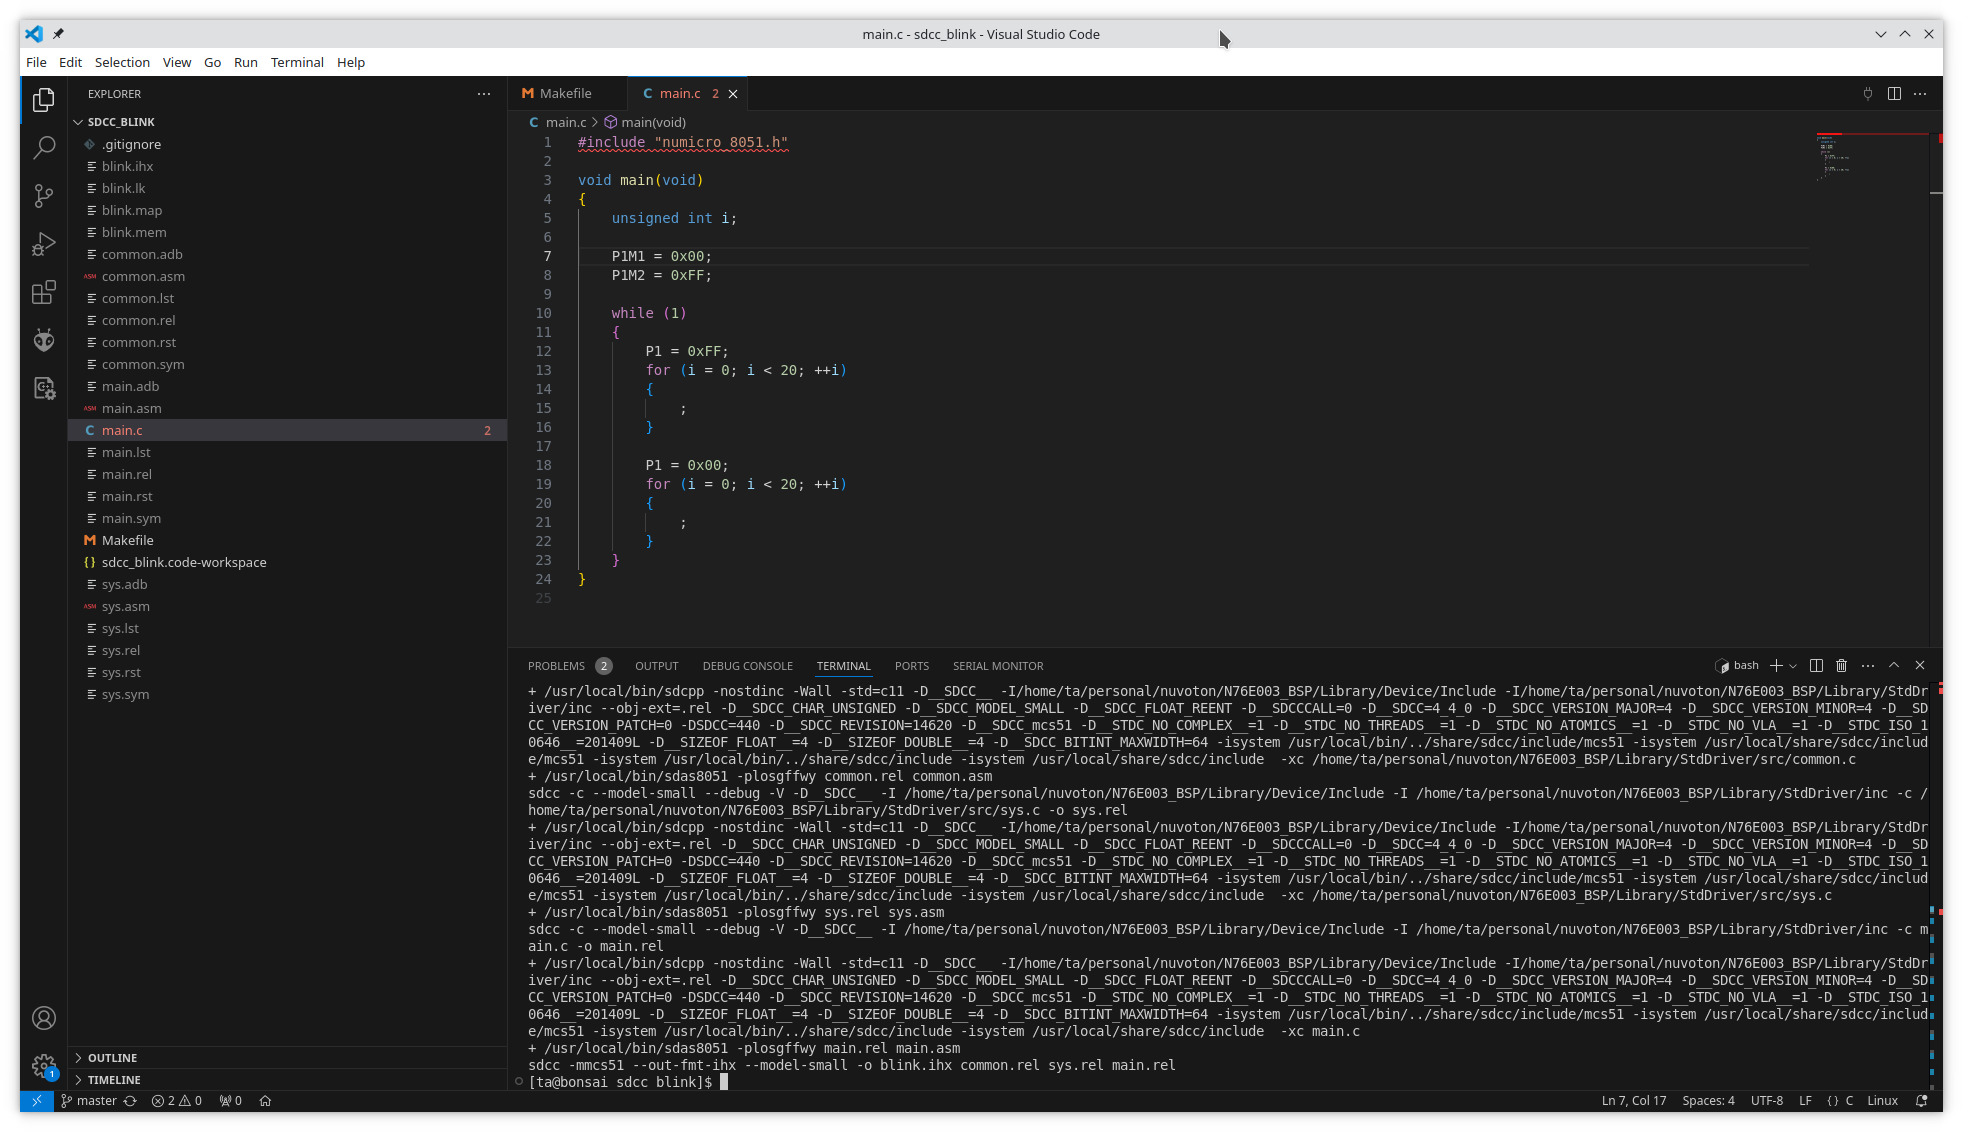Open the Run and Debug view

tap(44, 244)
